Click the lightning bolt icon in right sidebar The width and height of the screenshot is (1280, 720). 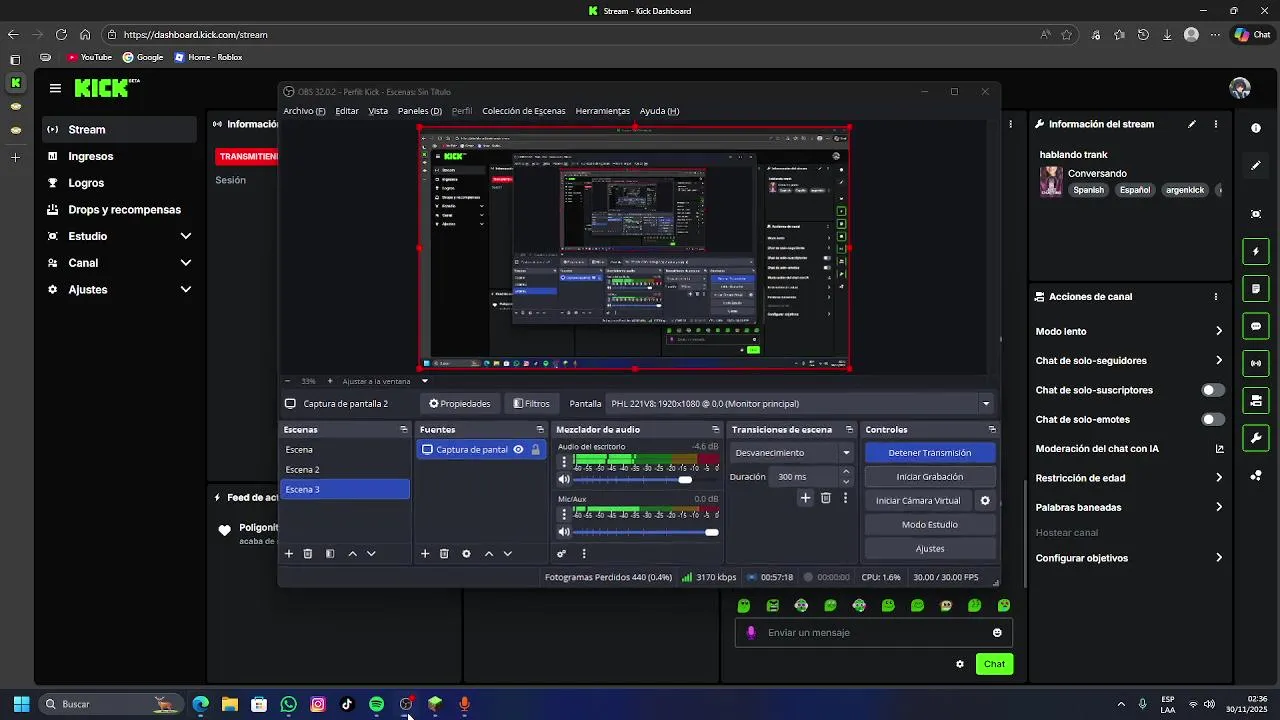1256,251
